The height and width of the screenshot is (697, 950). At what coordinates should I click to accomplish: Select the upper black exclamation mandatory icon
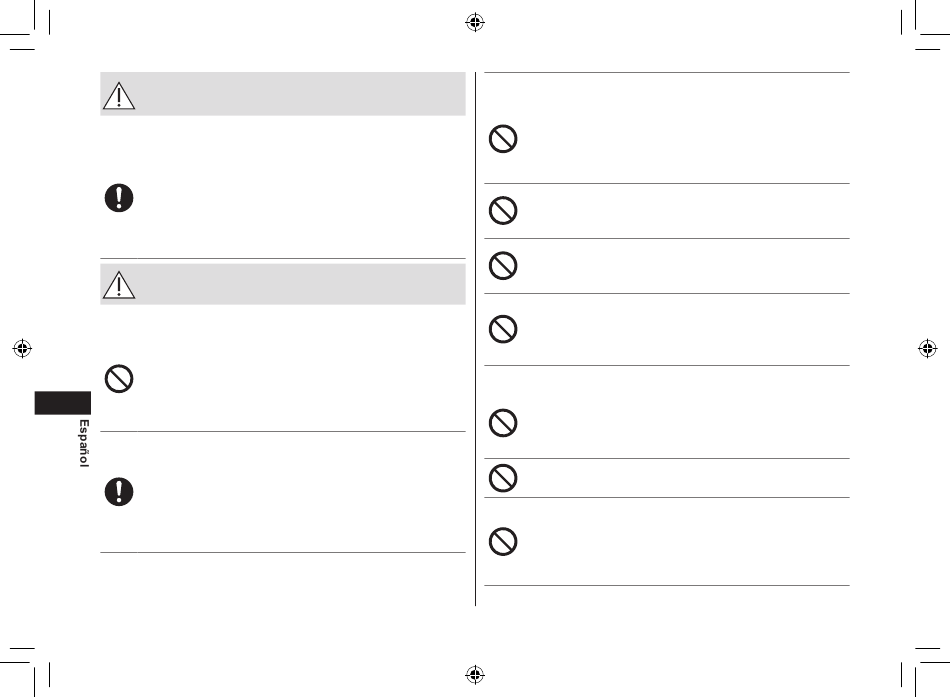pos(119,198)
